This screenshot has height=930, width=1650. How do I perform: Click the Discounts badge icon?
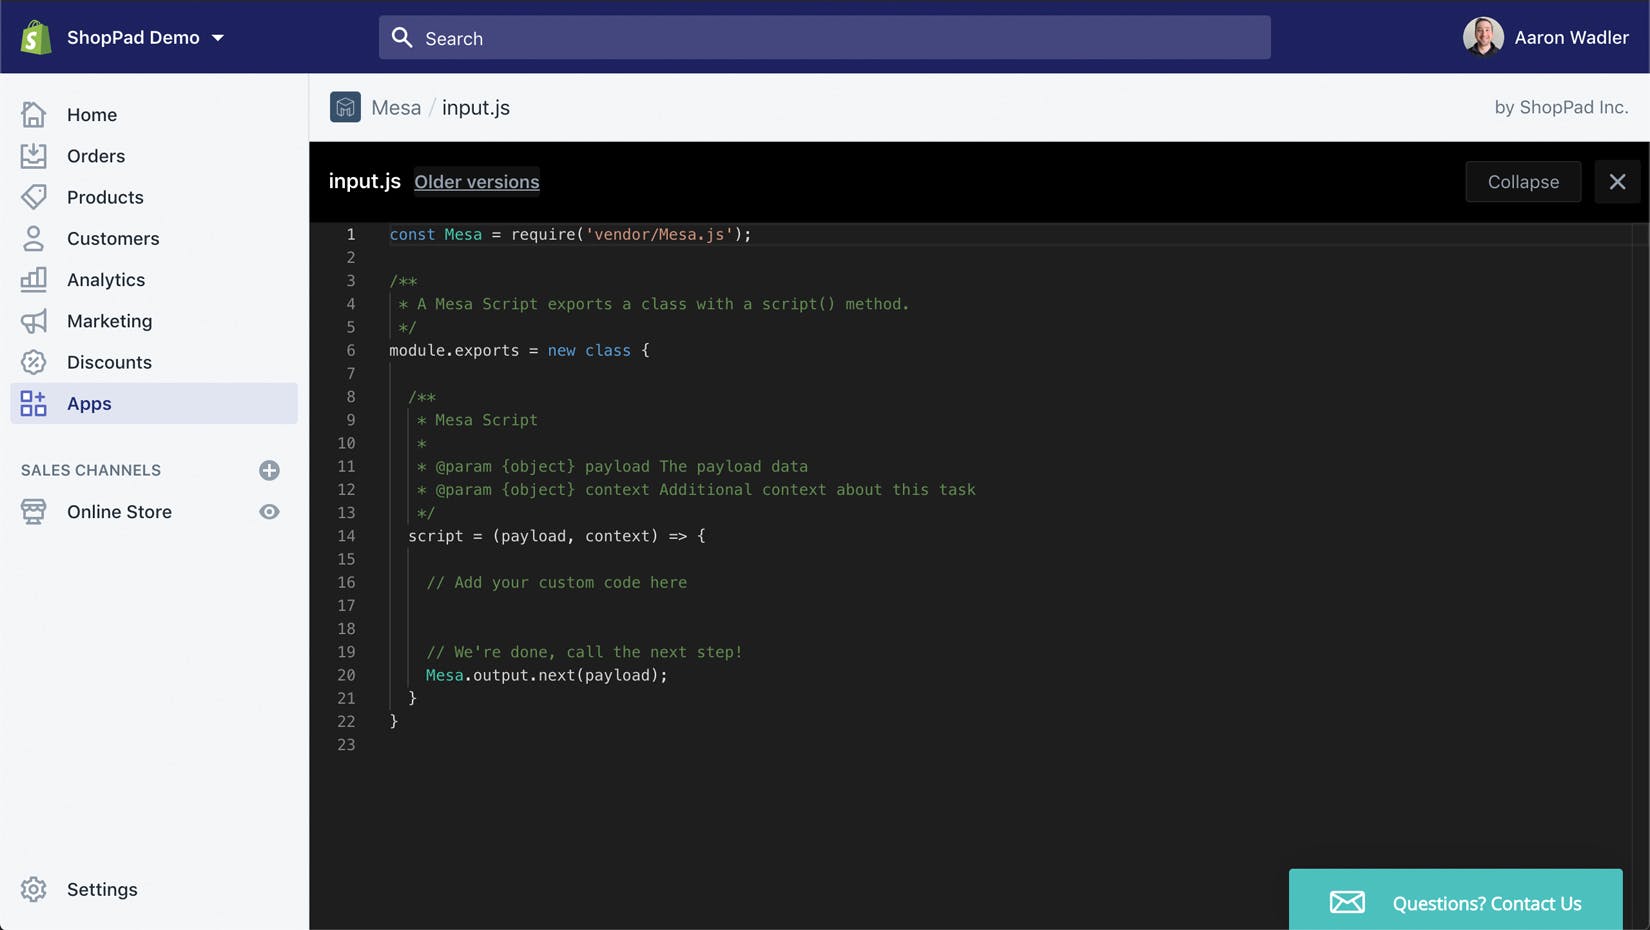33,362
